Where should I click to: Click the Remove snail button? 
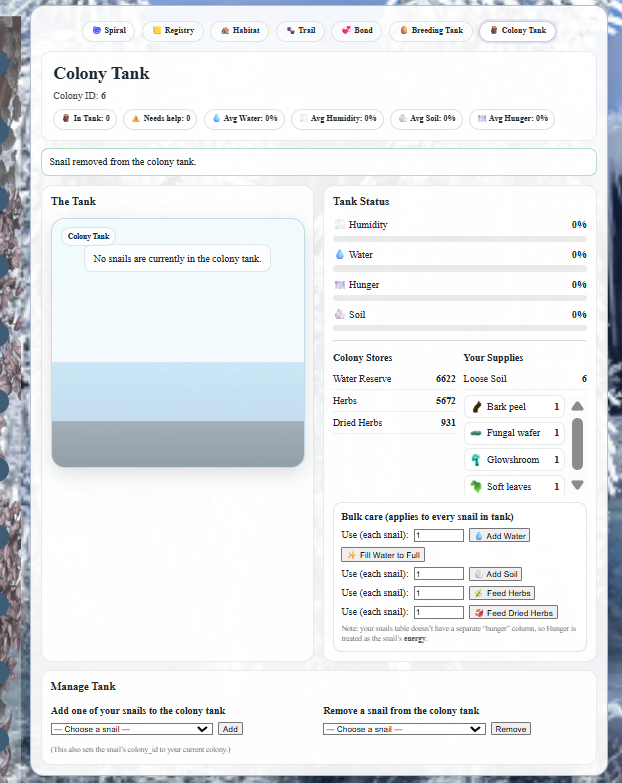pos(510,729)
